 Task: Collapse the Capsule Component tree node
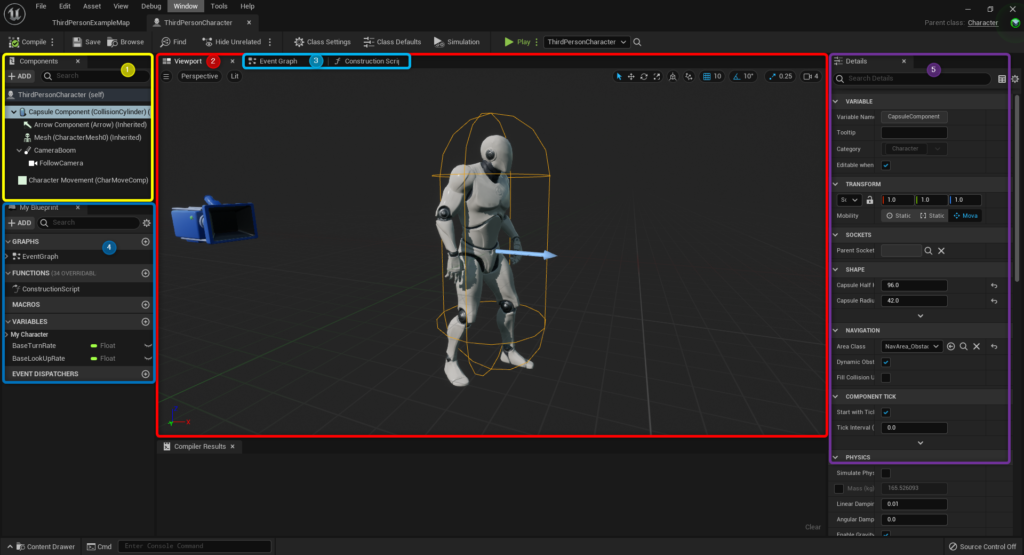click(14, 112)
